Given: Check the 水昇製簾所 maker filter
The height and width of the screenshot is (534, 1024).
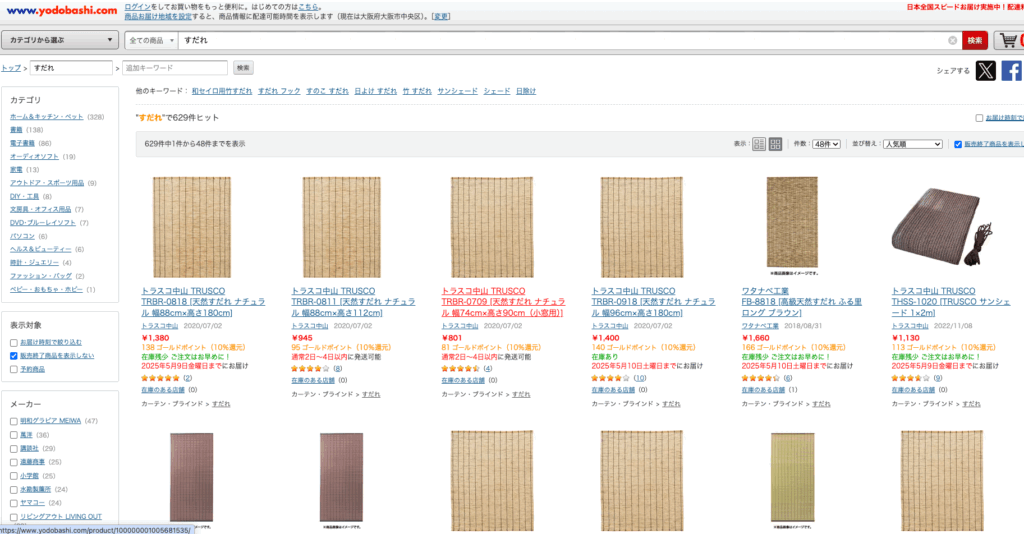Looking at the screenshot, I should (14, 490).
